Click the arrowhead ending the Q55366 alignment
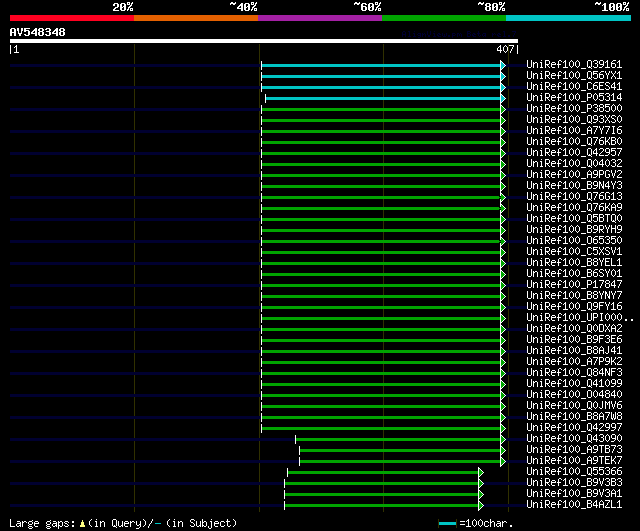Screen dimensions: 640x531 click(481, 473)
